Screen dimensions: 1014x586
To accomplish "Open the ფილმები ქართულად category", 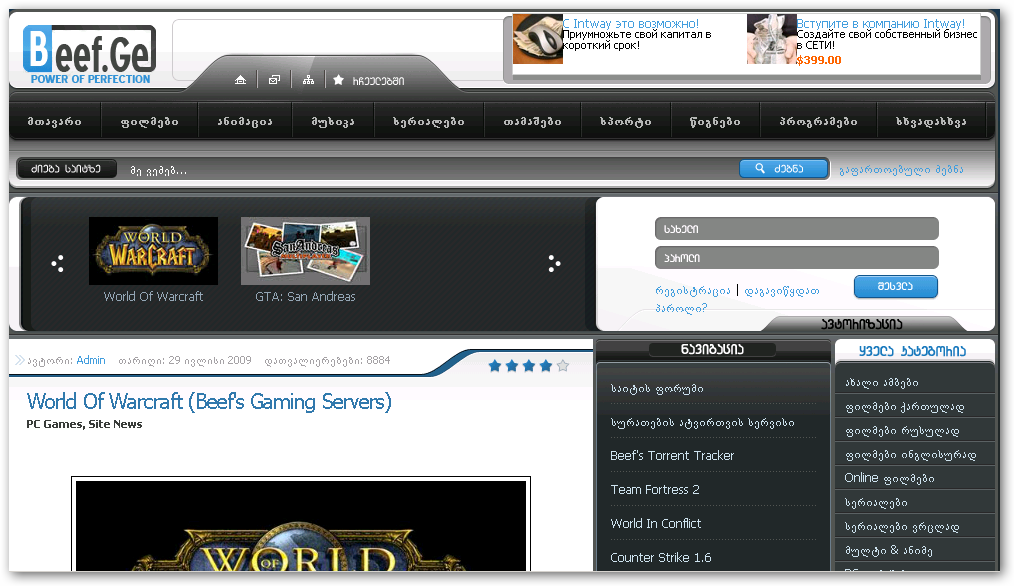I will pos(904,406).
